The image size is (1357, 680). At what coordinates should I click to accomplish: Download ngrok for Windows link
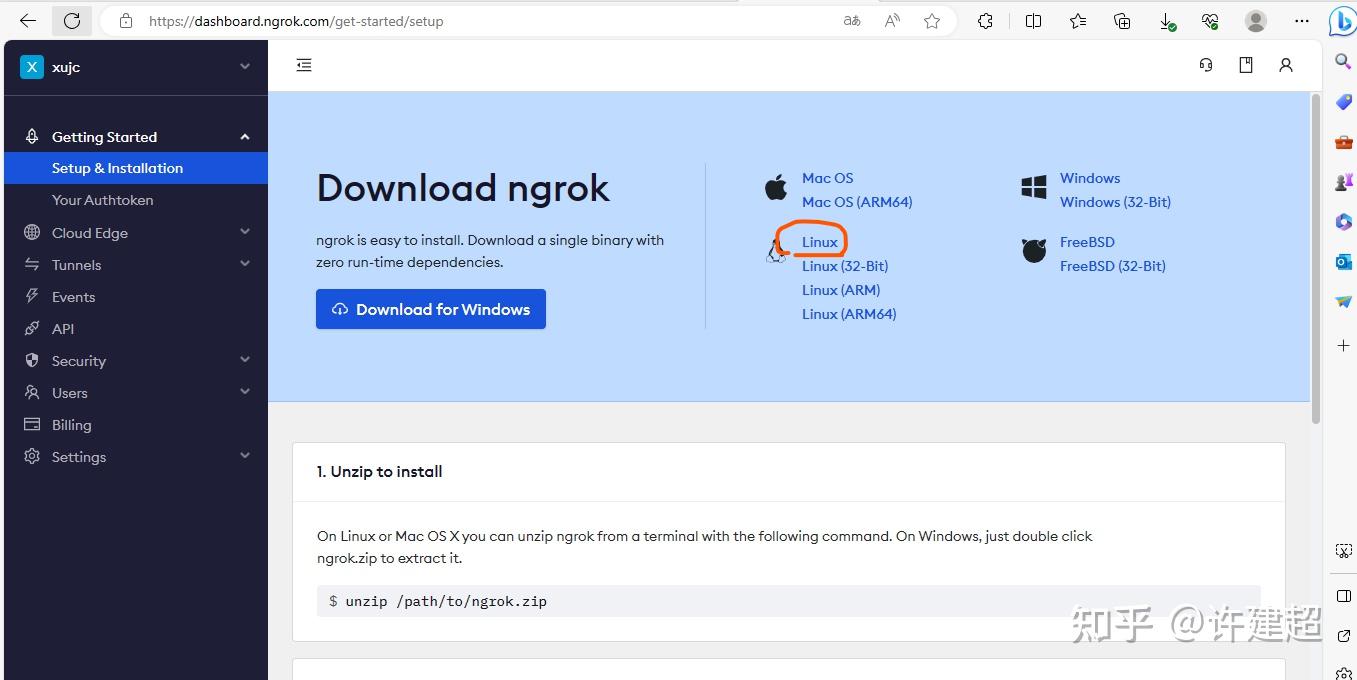pos(1090,178)
